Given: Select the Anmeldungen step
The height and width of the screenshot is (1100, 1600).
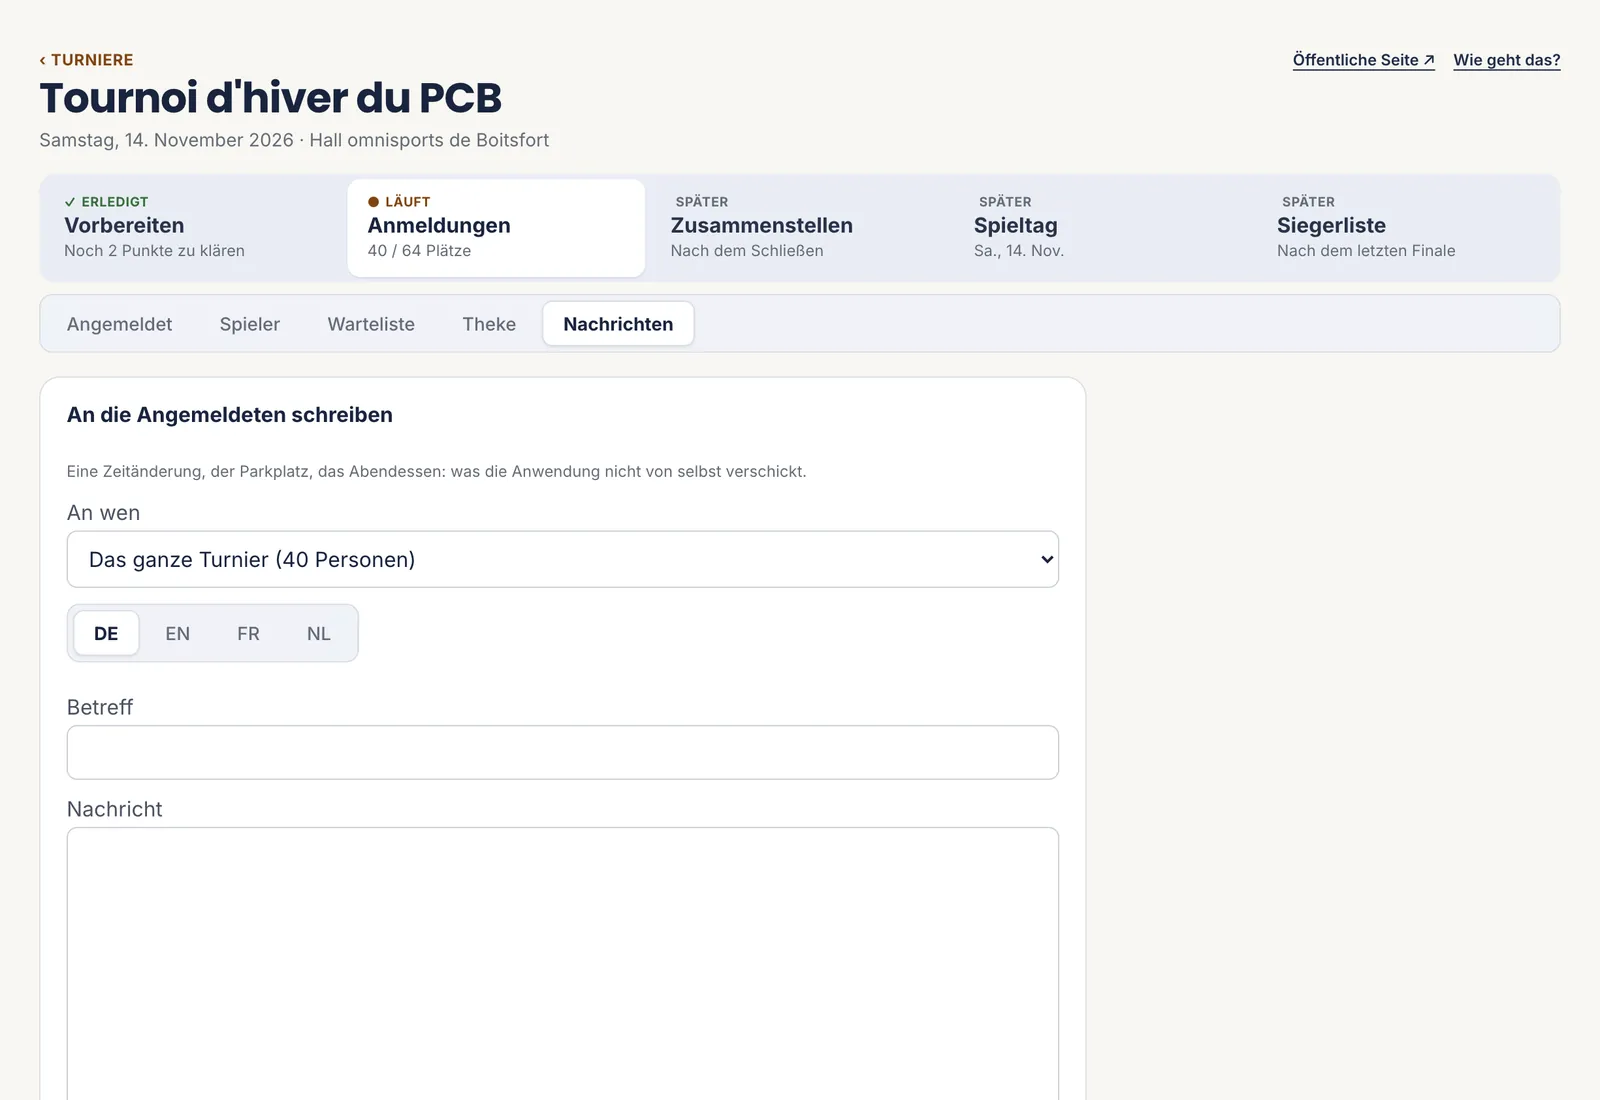Looking at the screenshot, I should 496,228.
